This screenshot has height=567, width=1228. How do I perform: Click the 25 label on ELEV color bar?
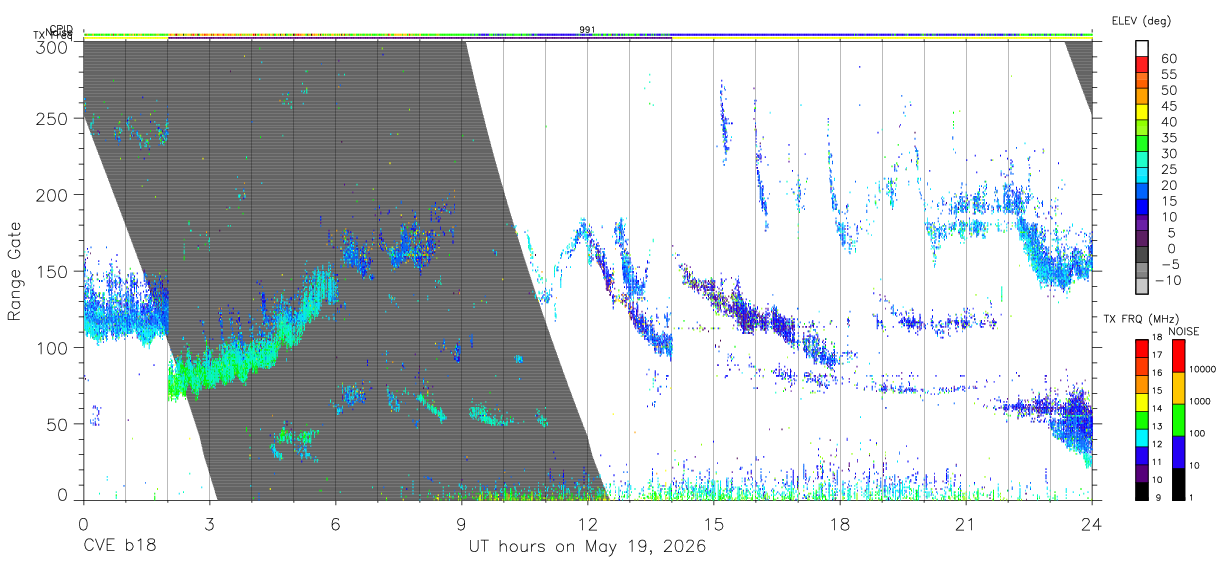point(1168,169)
